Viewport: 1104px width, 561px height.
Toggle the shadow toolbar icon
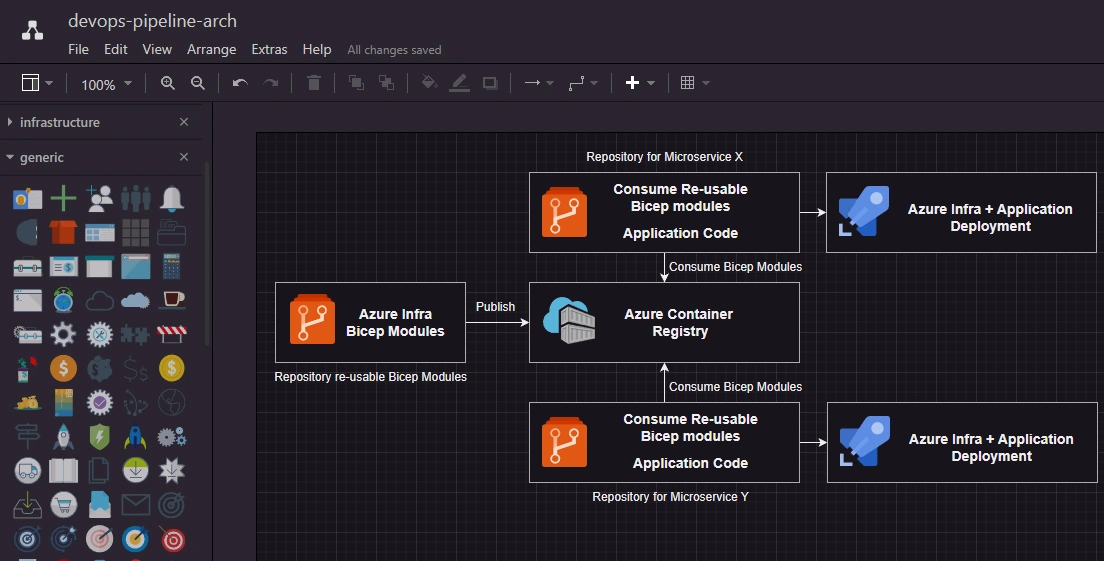coord(490,83)
